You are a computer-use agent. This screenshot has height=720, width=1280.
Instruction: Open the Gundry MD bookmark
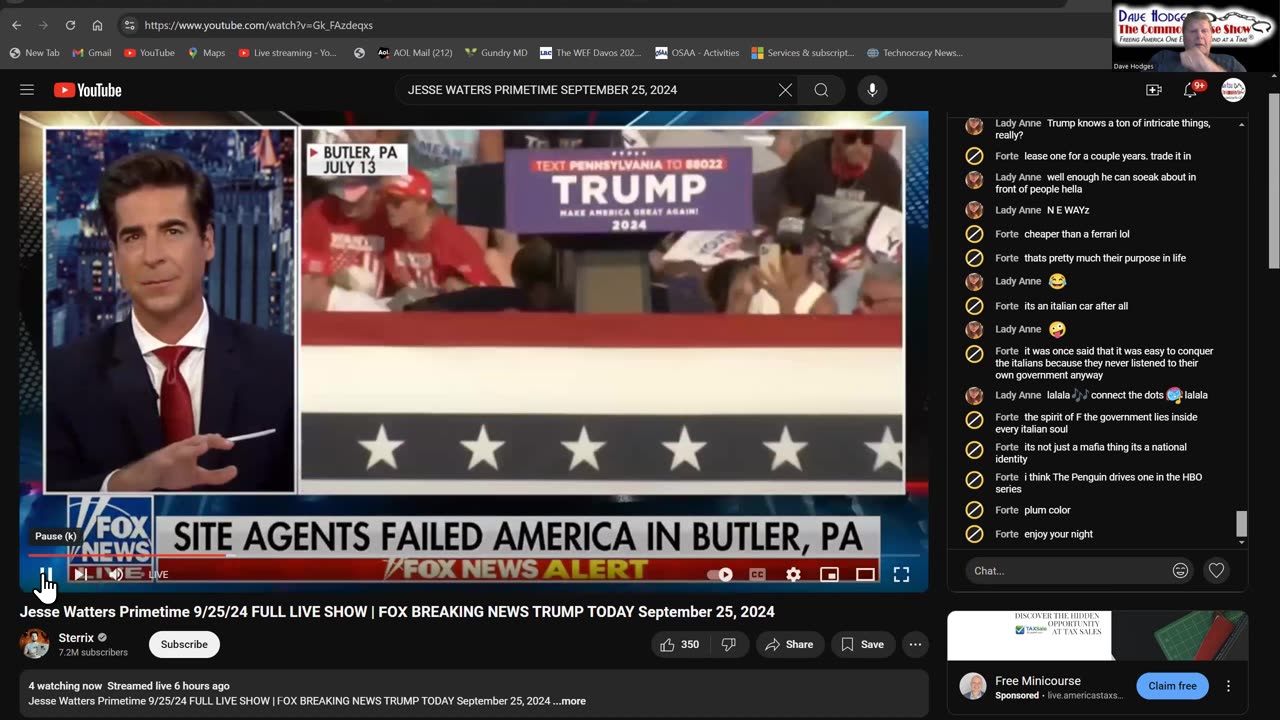coord(496,53)
